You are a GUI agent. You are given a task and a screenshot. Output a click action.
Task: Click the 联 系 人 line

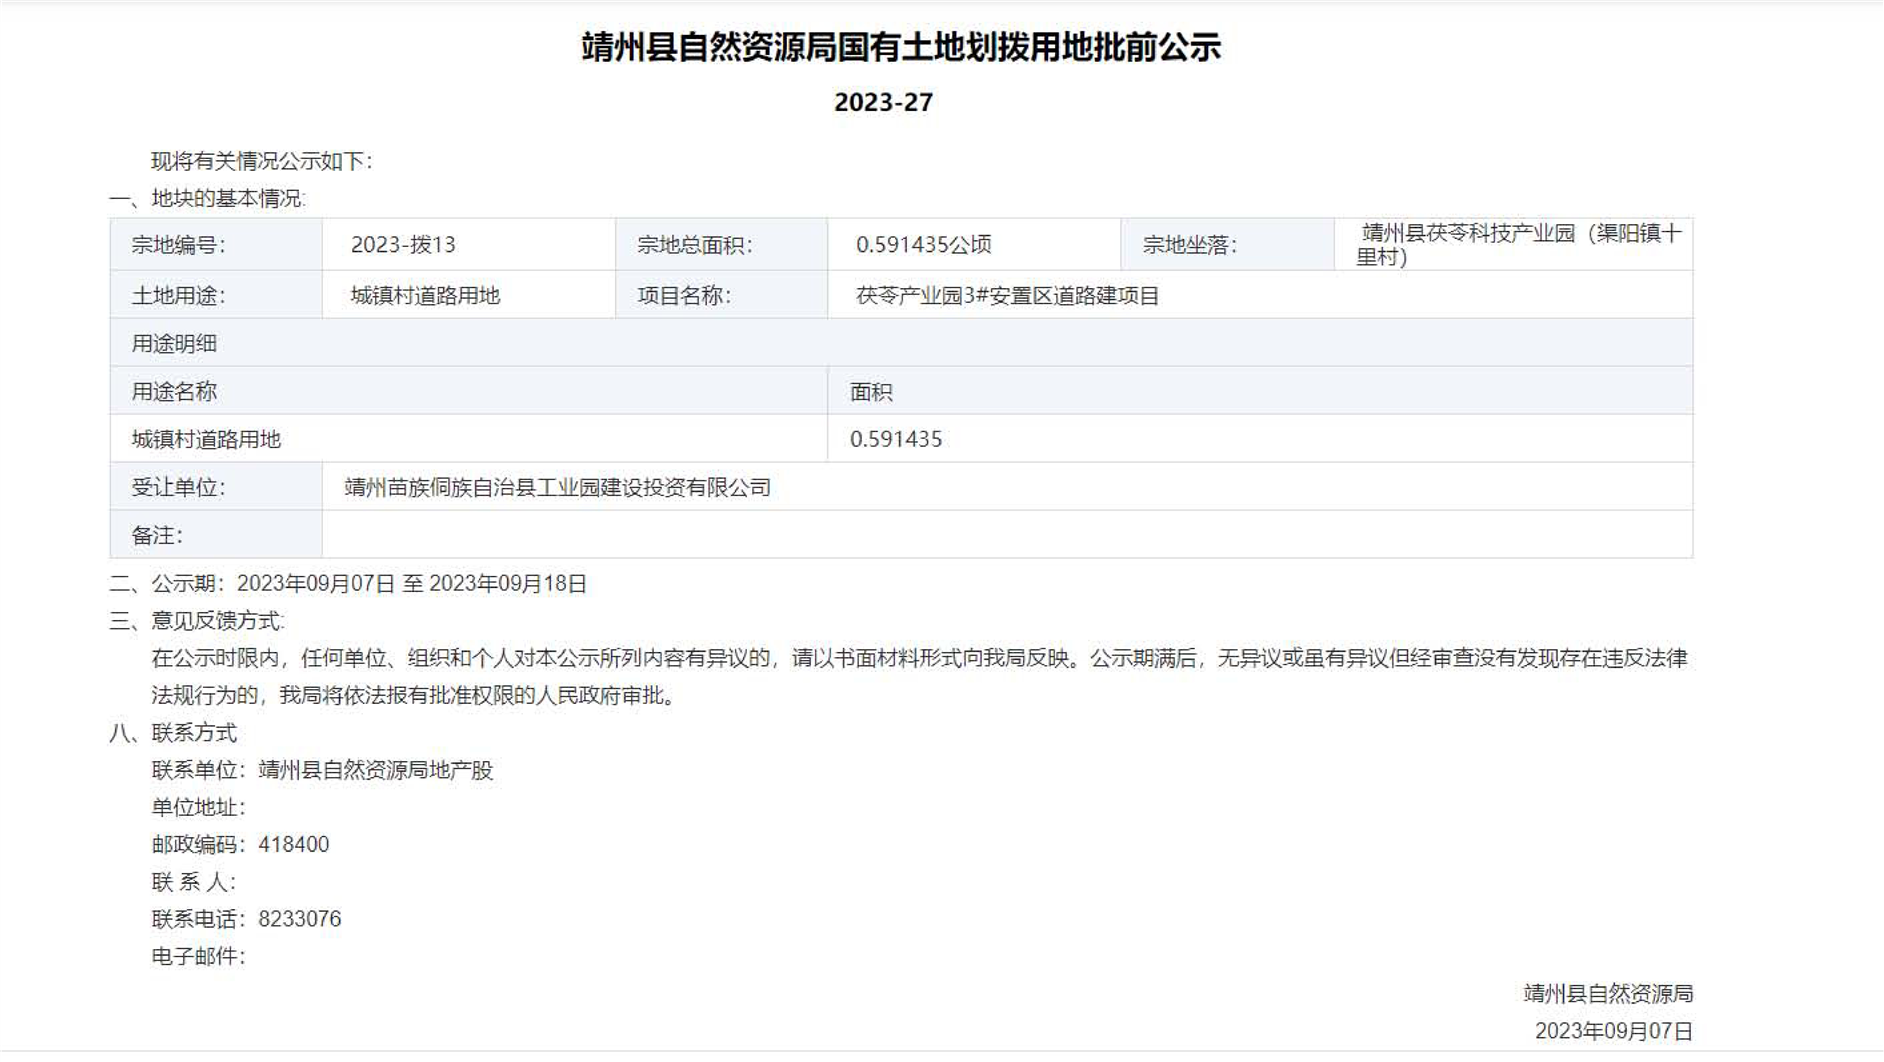pos(194,882)
